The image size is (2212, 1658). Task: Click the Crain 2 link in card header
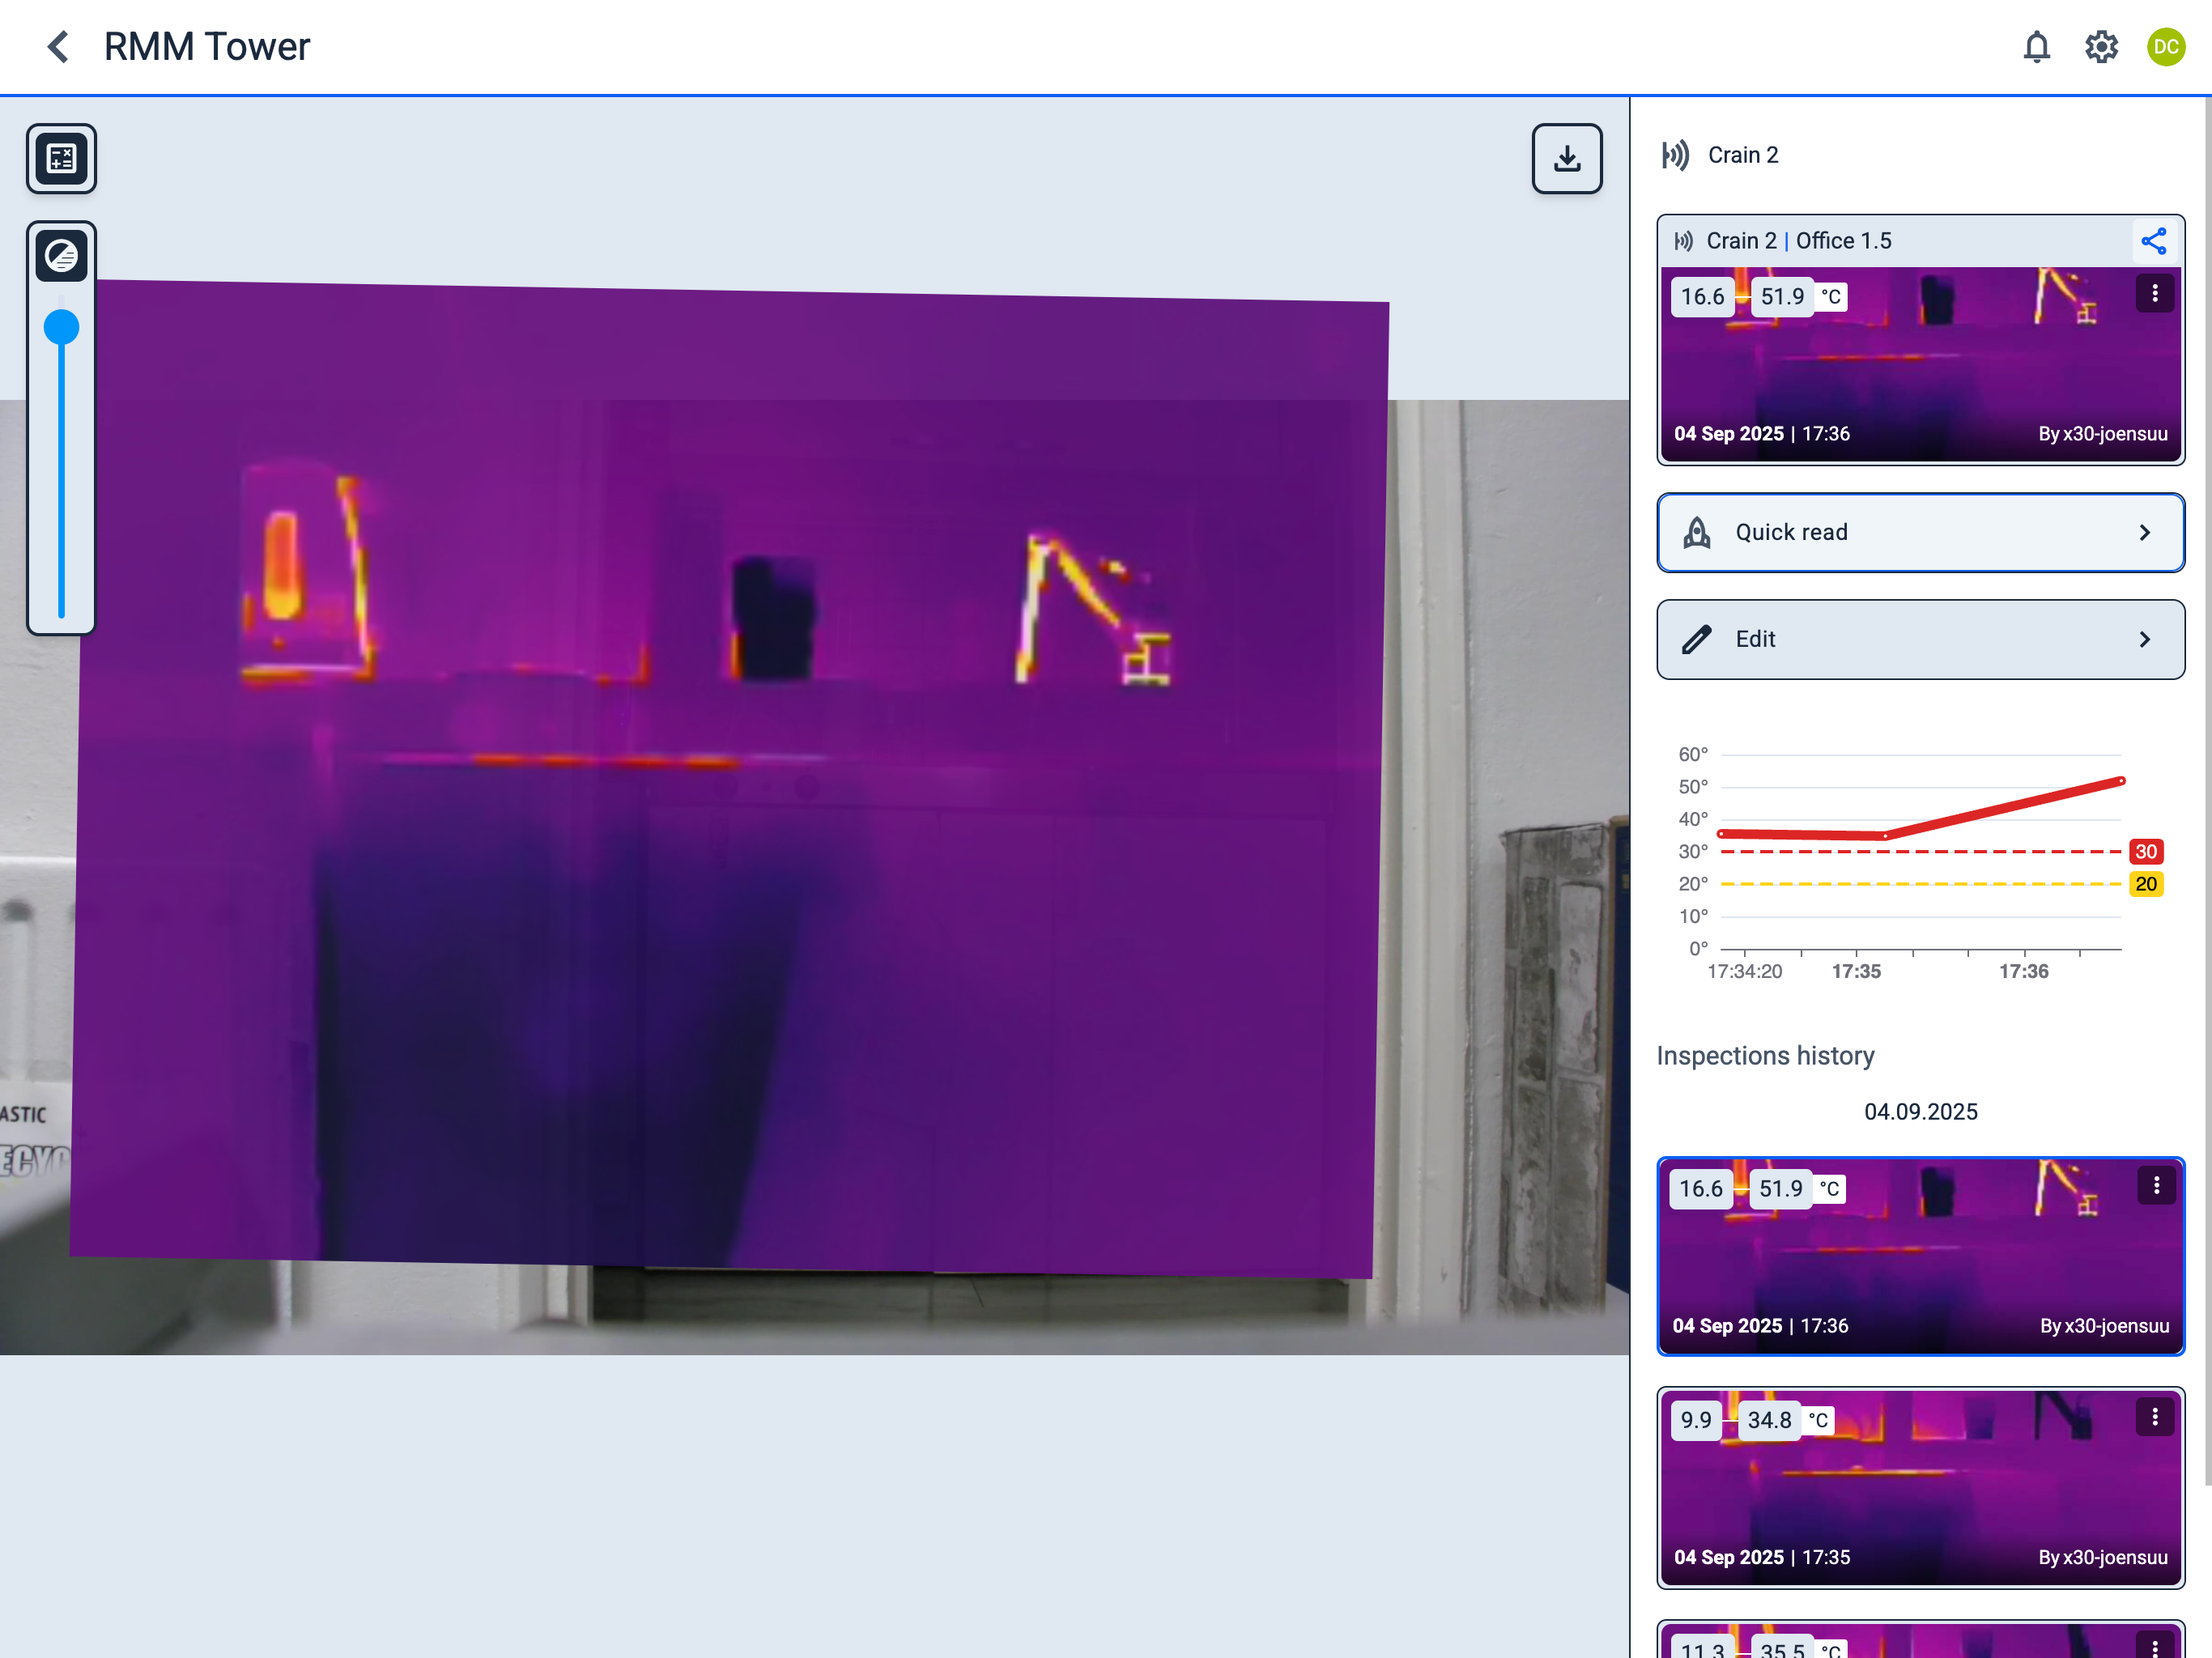click(1741, 241)
